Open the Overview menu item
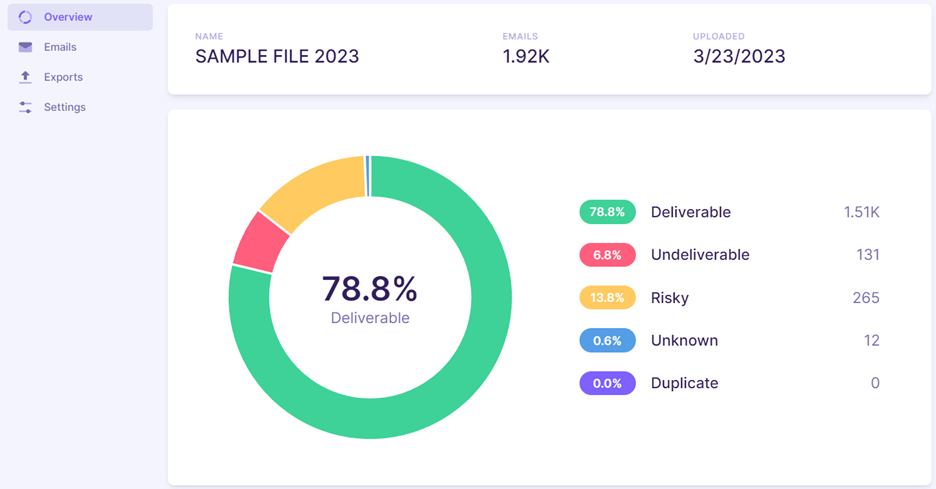This screenshot has width=936, height=489. pos(80,17)
